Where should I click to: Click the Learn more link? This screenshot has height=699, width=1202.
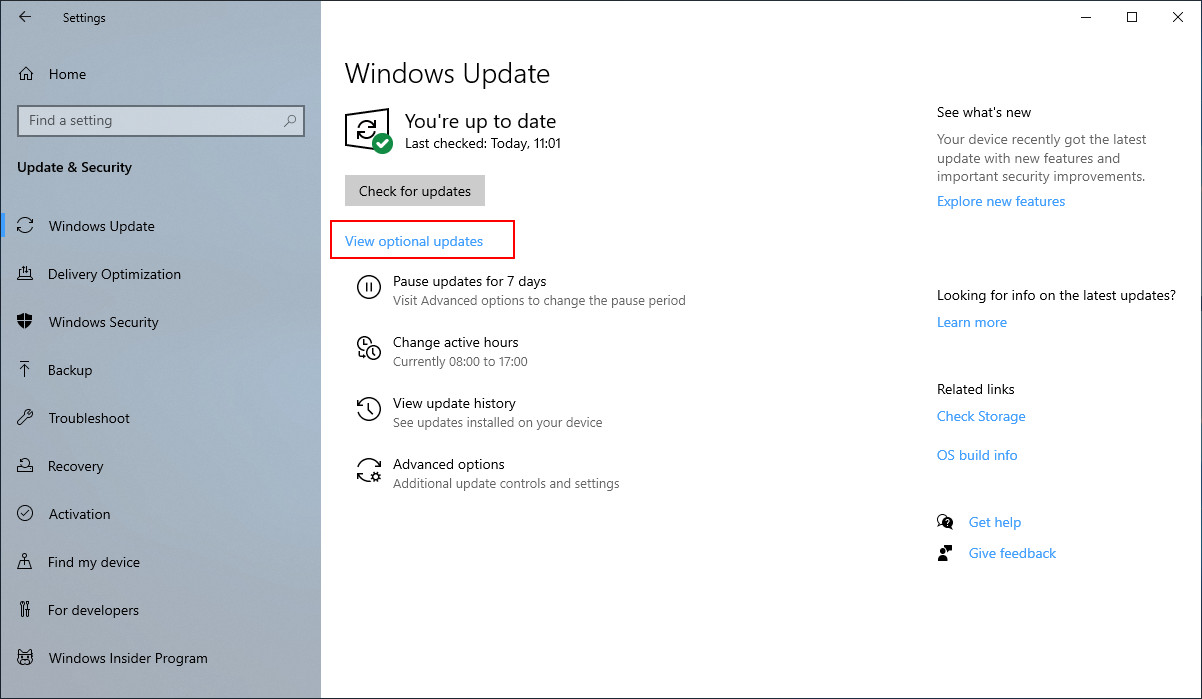pos(972,322)
